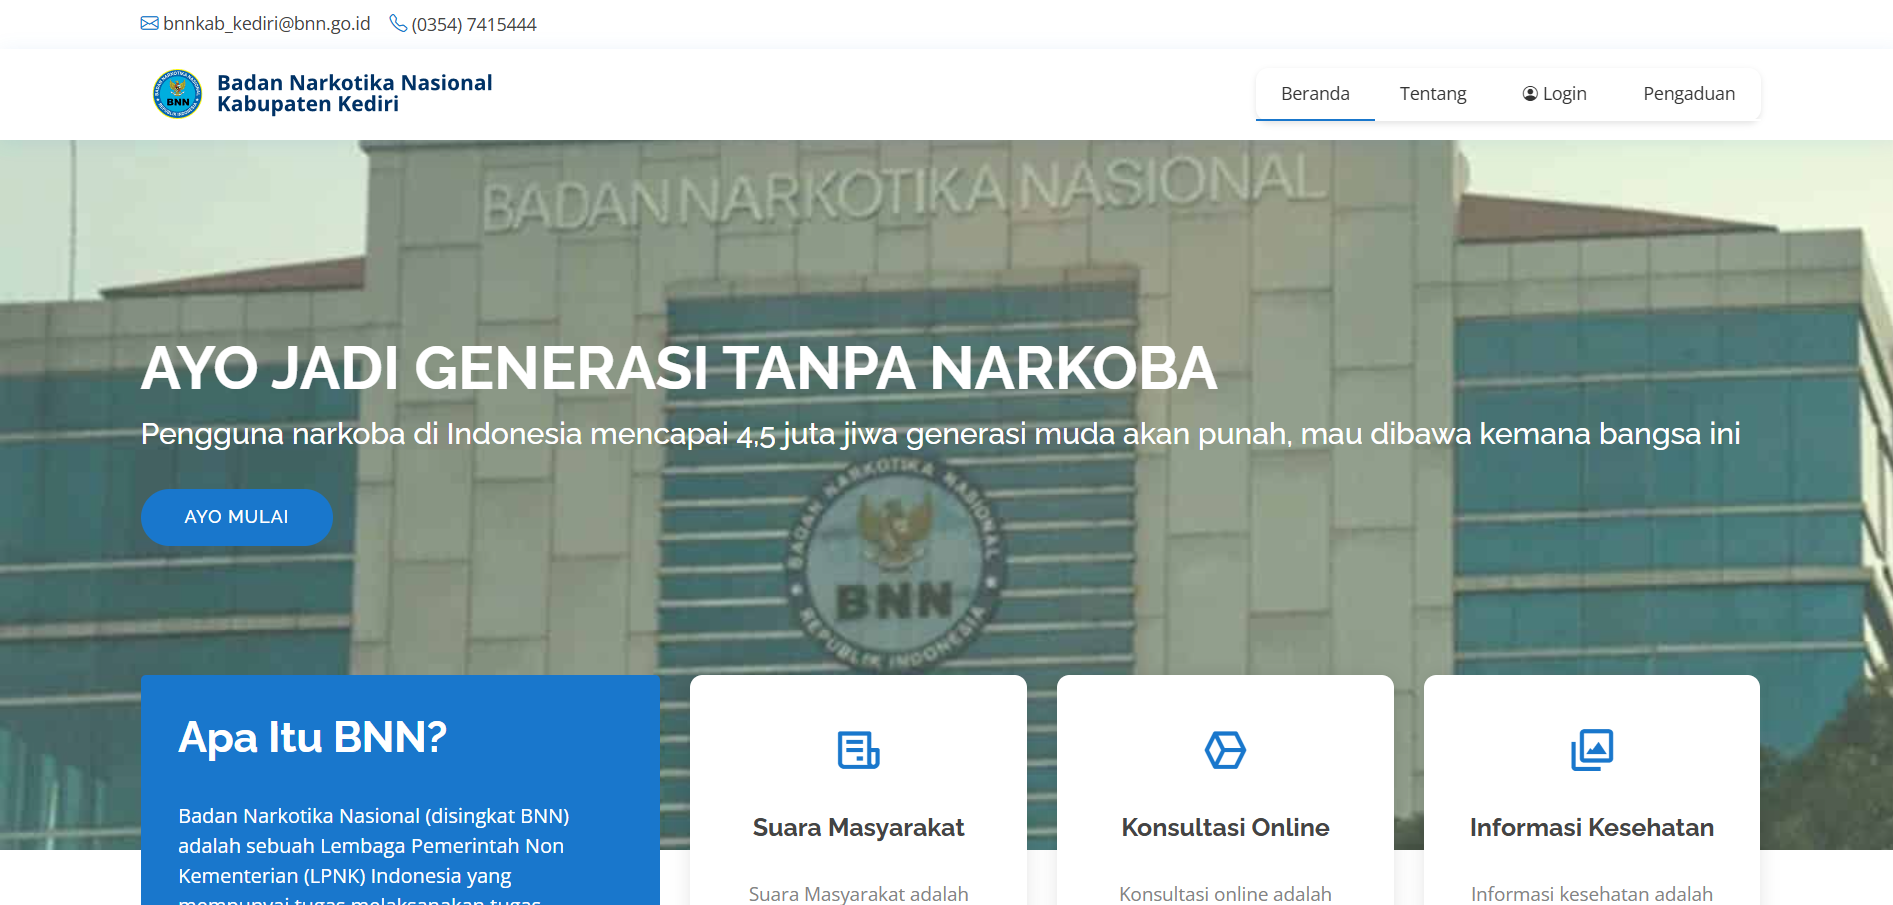Click the BNN logo in the header
This screenshot has height=905, width=1893.
point(177,94)
